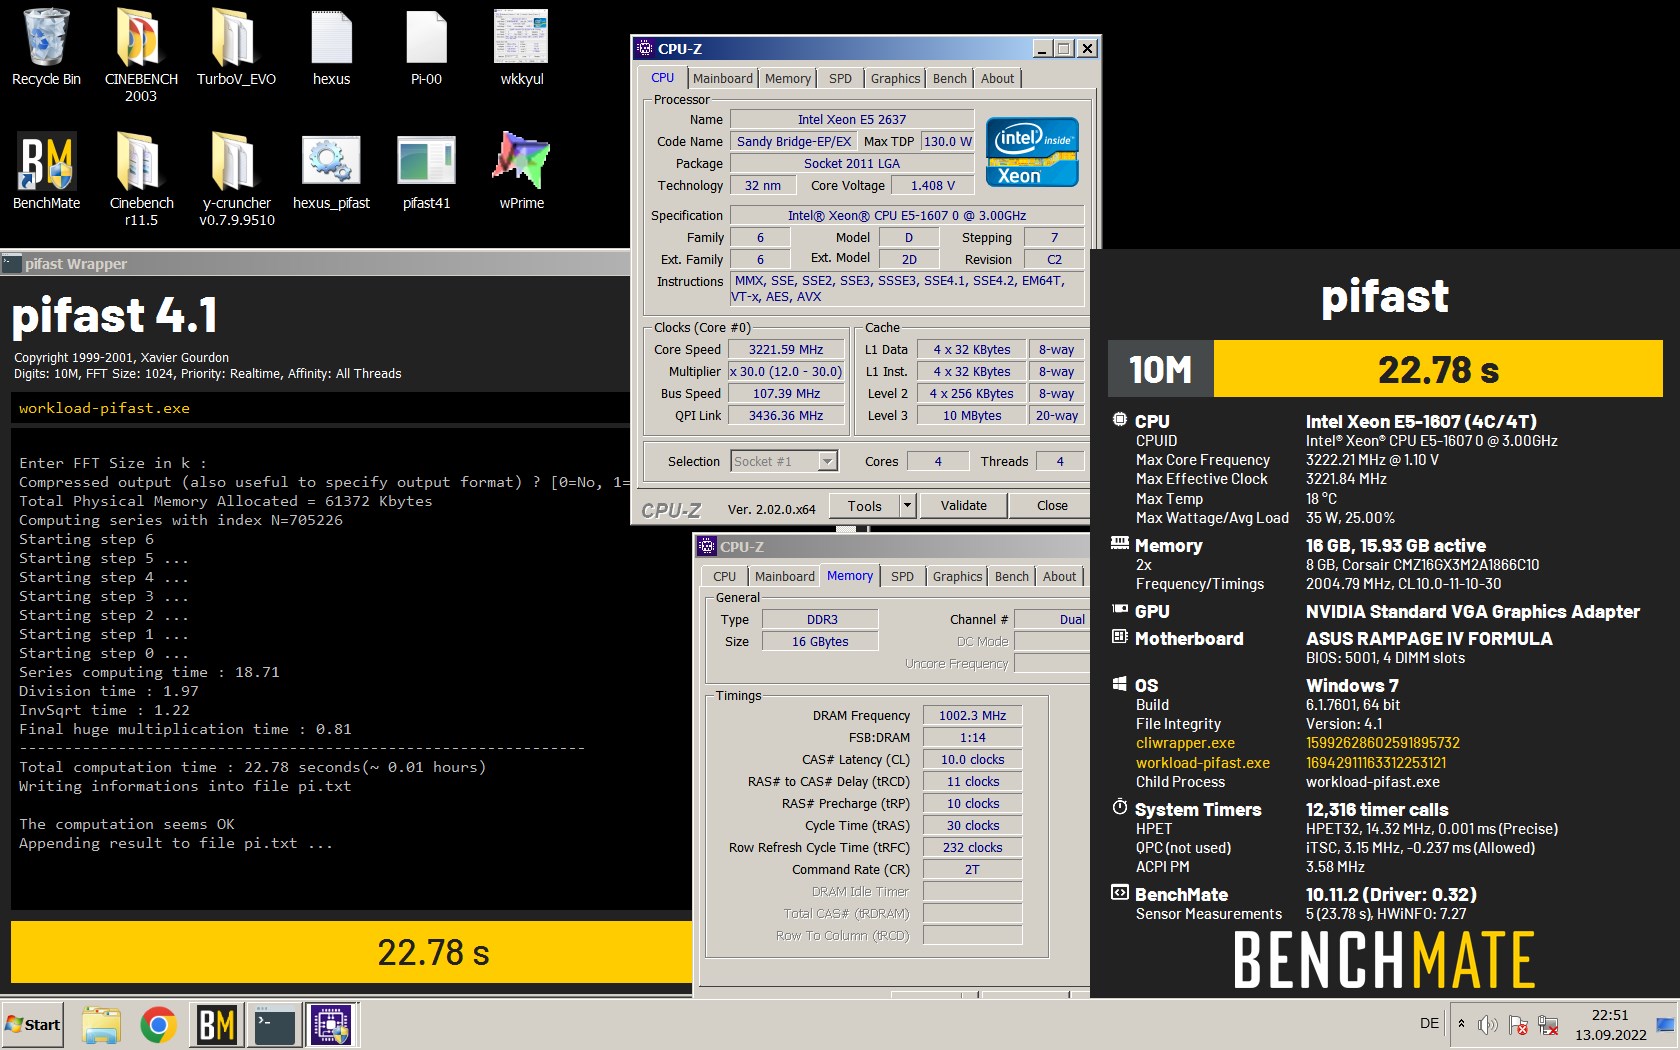1680x1050 pixels.
Task: Click the Multiplier value x 30.0
Action: pos(786,371)
